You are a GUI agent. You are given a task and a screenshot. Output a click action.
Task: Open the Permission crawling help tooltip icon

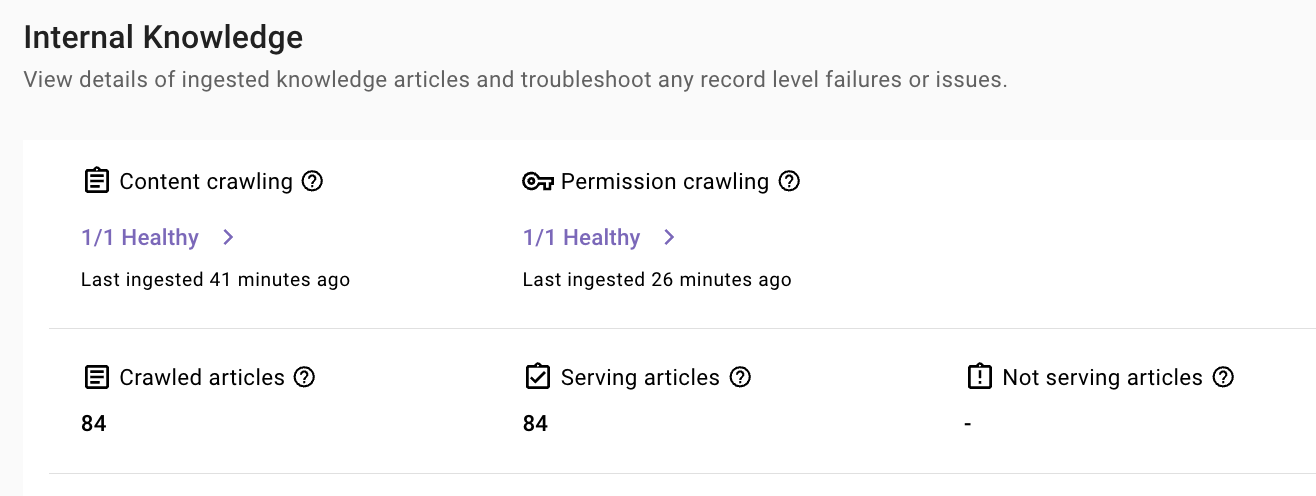point(790,181)
